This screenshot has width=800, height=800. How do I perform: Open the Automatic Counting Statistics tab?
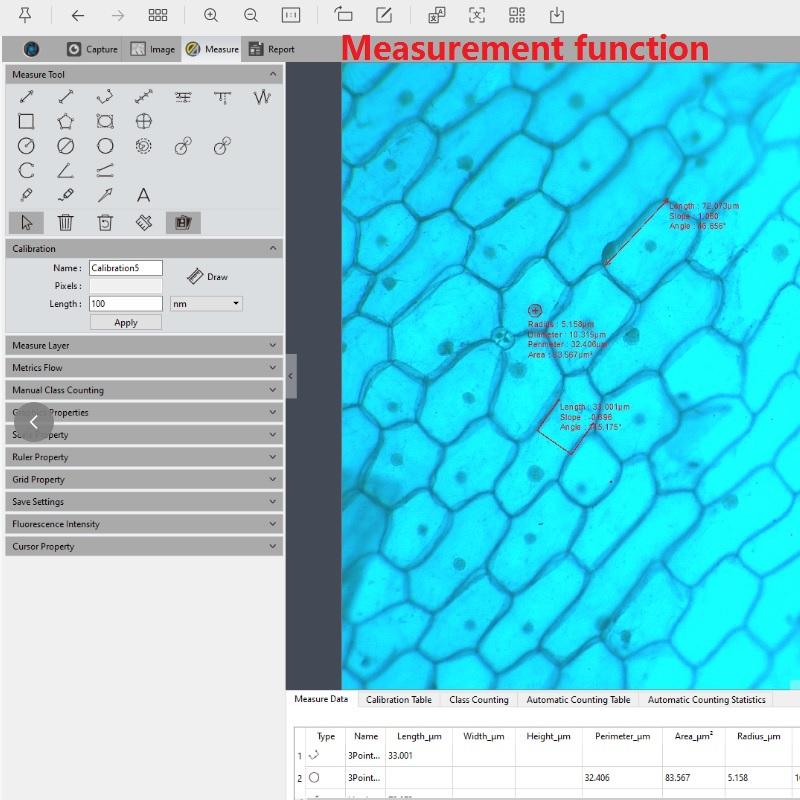[706, 699]
